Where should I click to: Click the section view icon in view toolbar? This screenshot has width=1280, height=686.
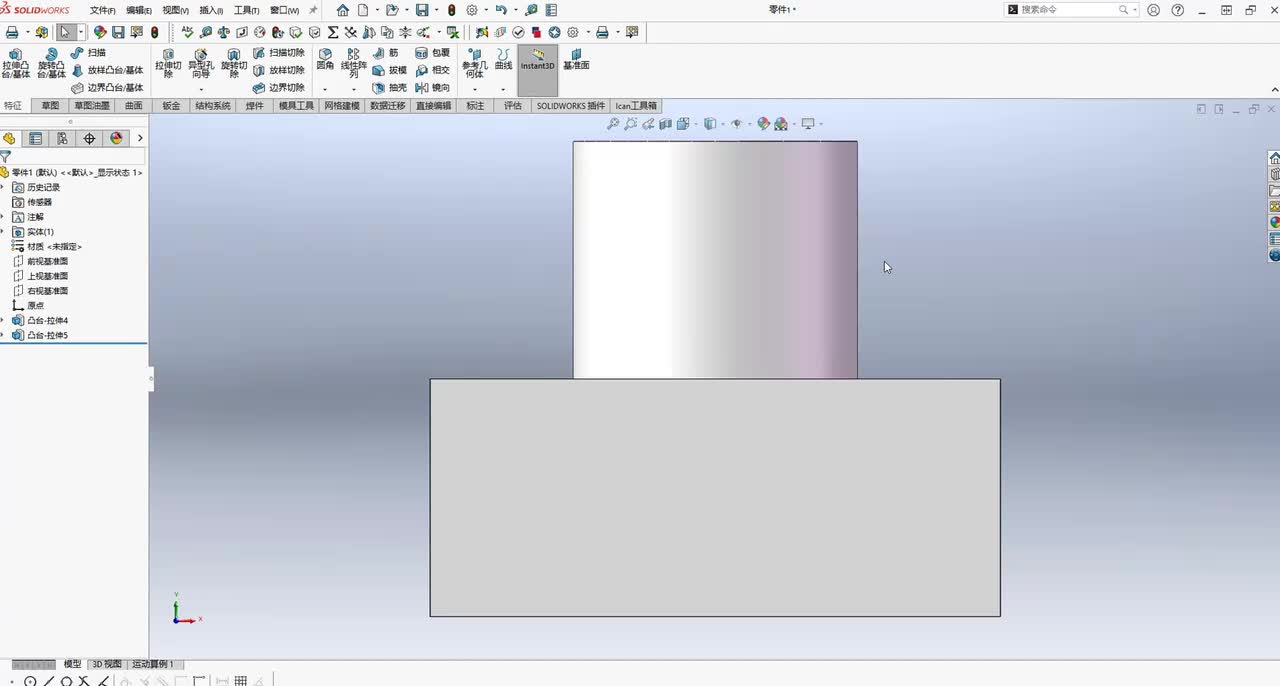(x=665, y=124)
